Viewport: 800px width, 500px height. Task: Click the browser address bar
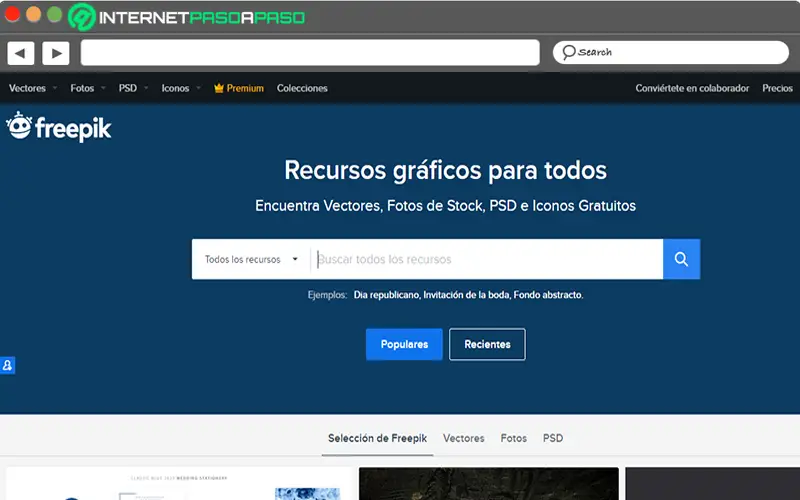(310, 53)
